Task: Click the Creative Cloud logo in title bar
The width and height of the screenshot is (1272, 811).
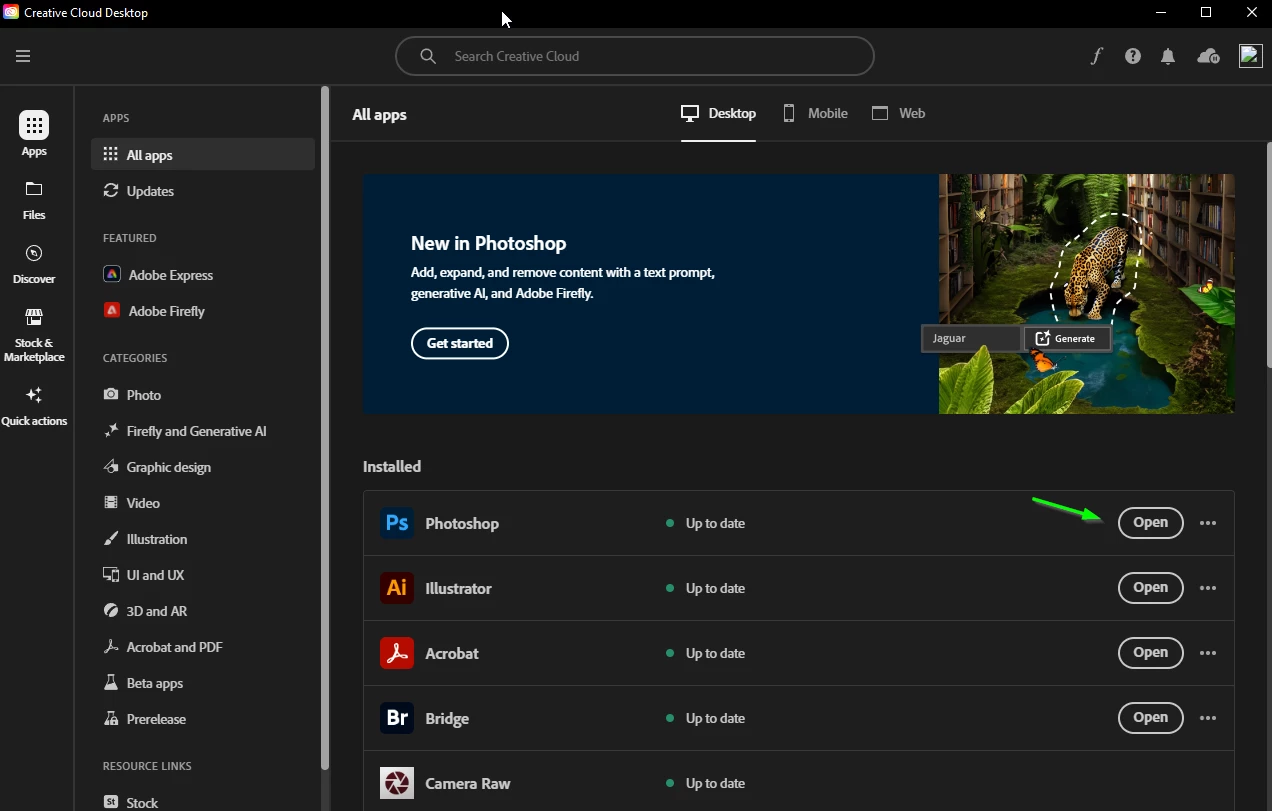Action: click(11, 13)
